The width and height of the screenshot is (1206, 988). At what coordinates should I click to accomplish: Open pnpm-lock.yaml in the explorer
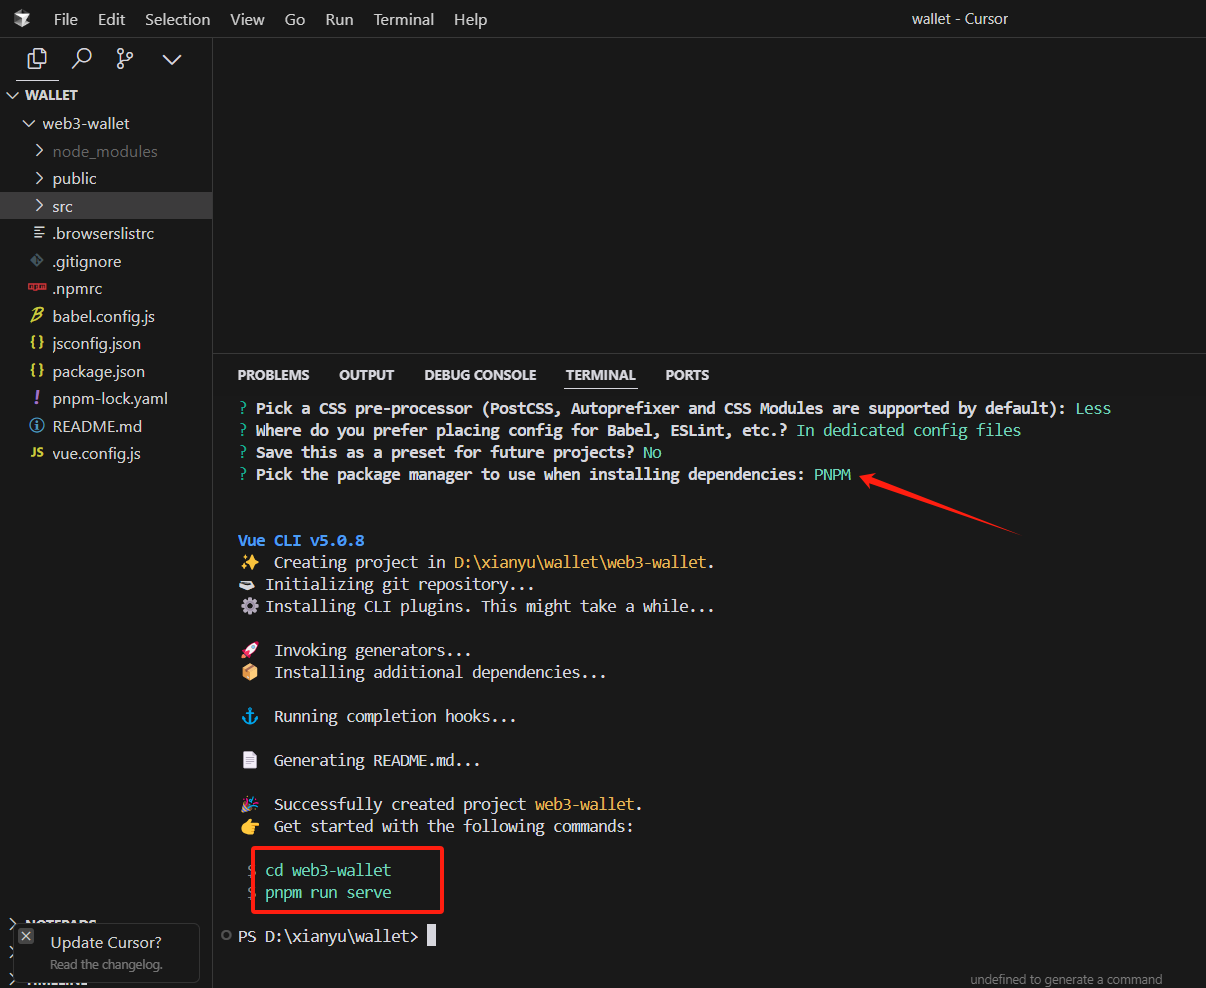point(106,398)
